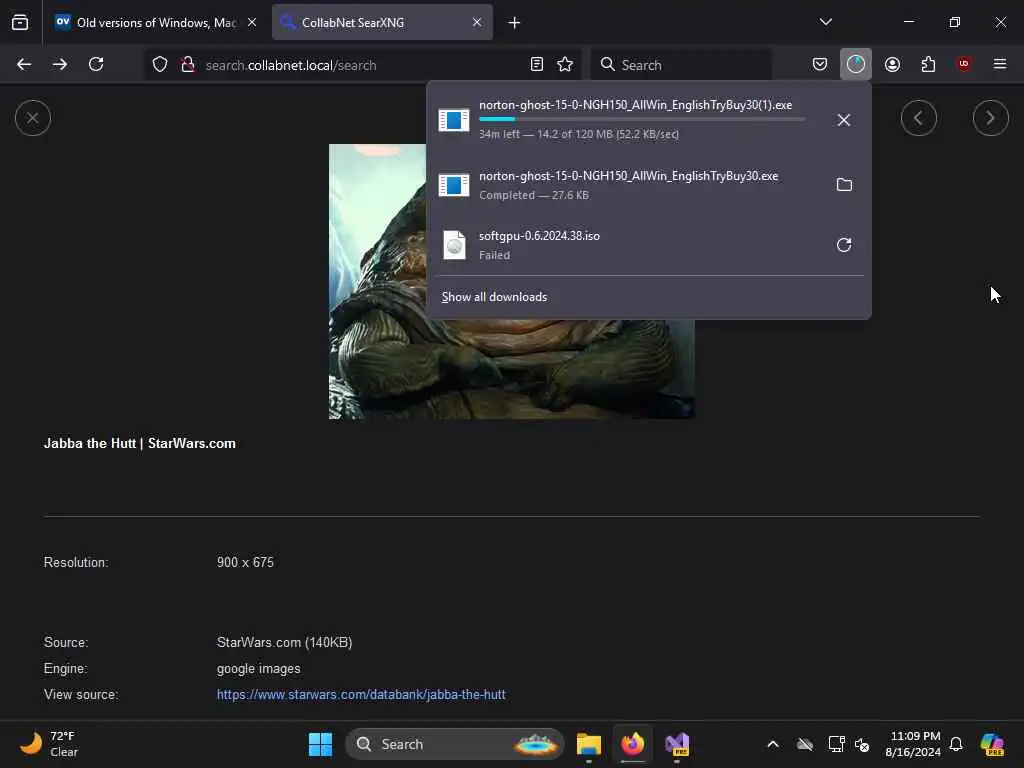Select the StarWars.com (140KB) source text

tap(285, 643)
